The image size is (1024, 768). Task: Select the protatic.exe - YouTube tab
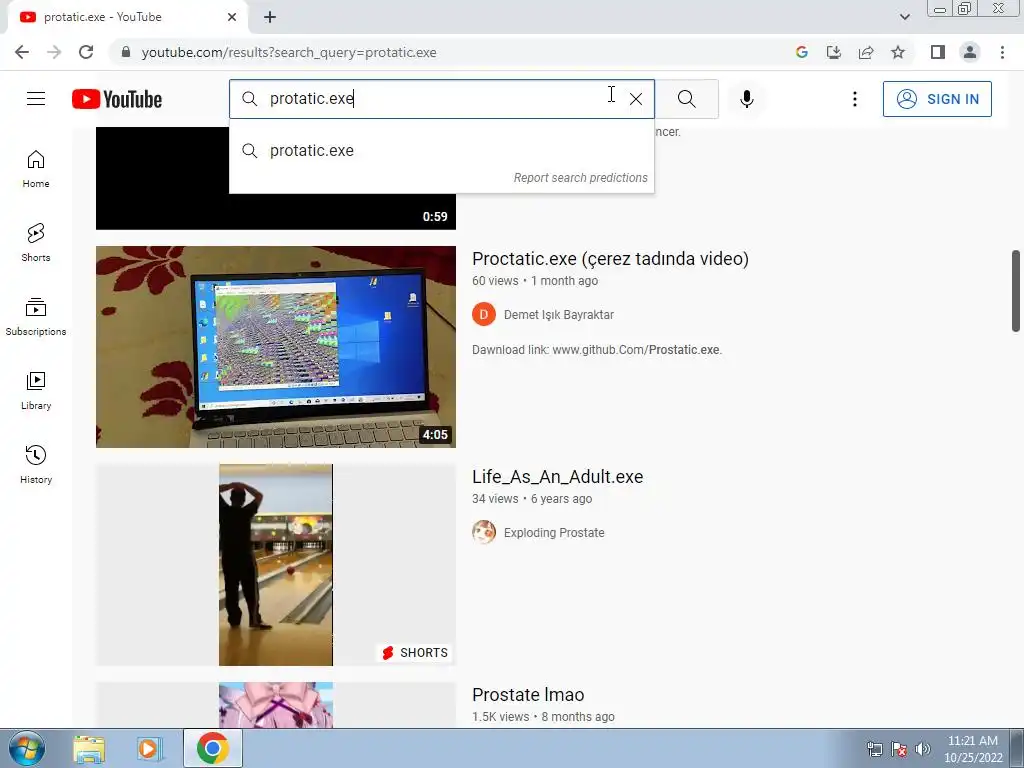[127, 17]
